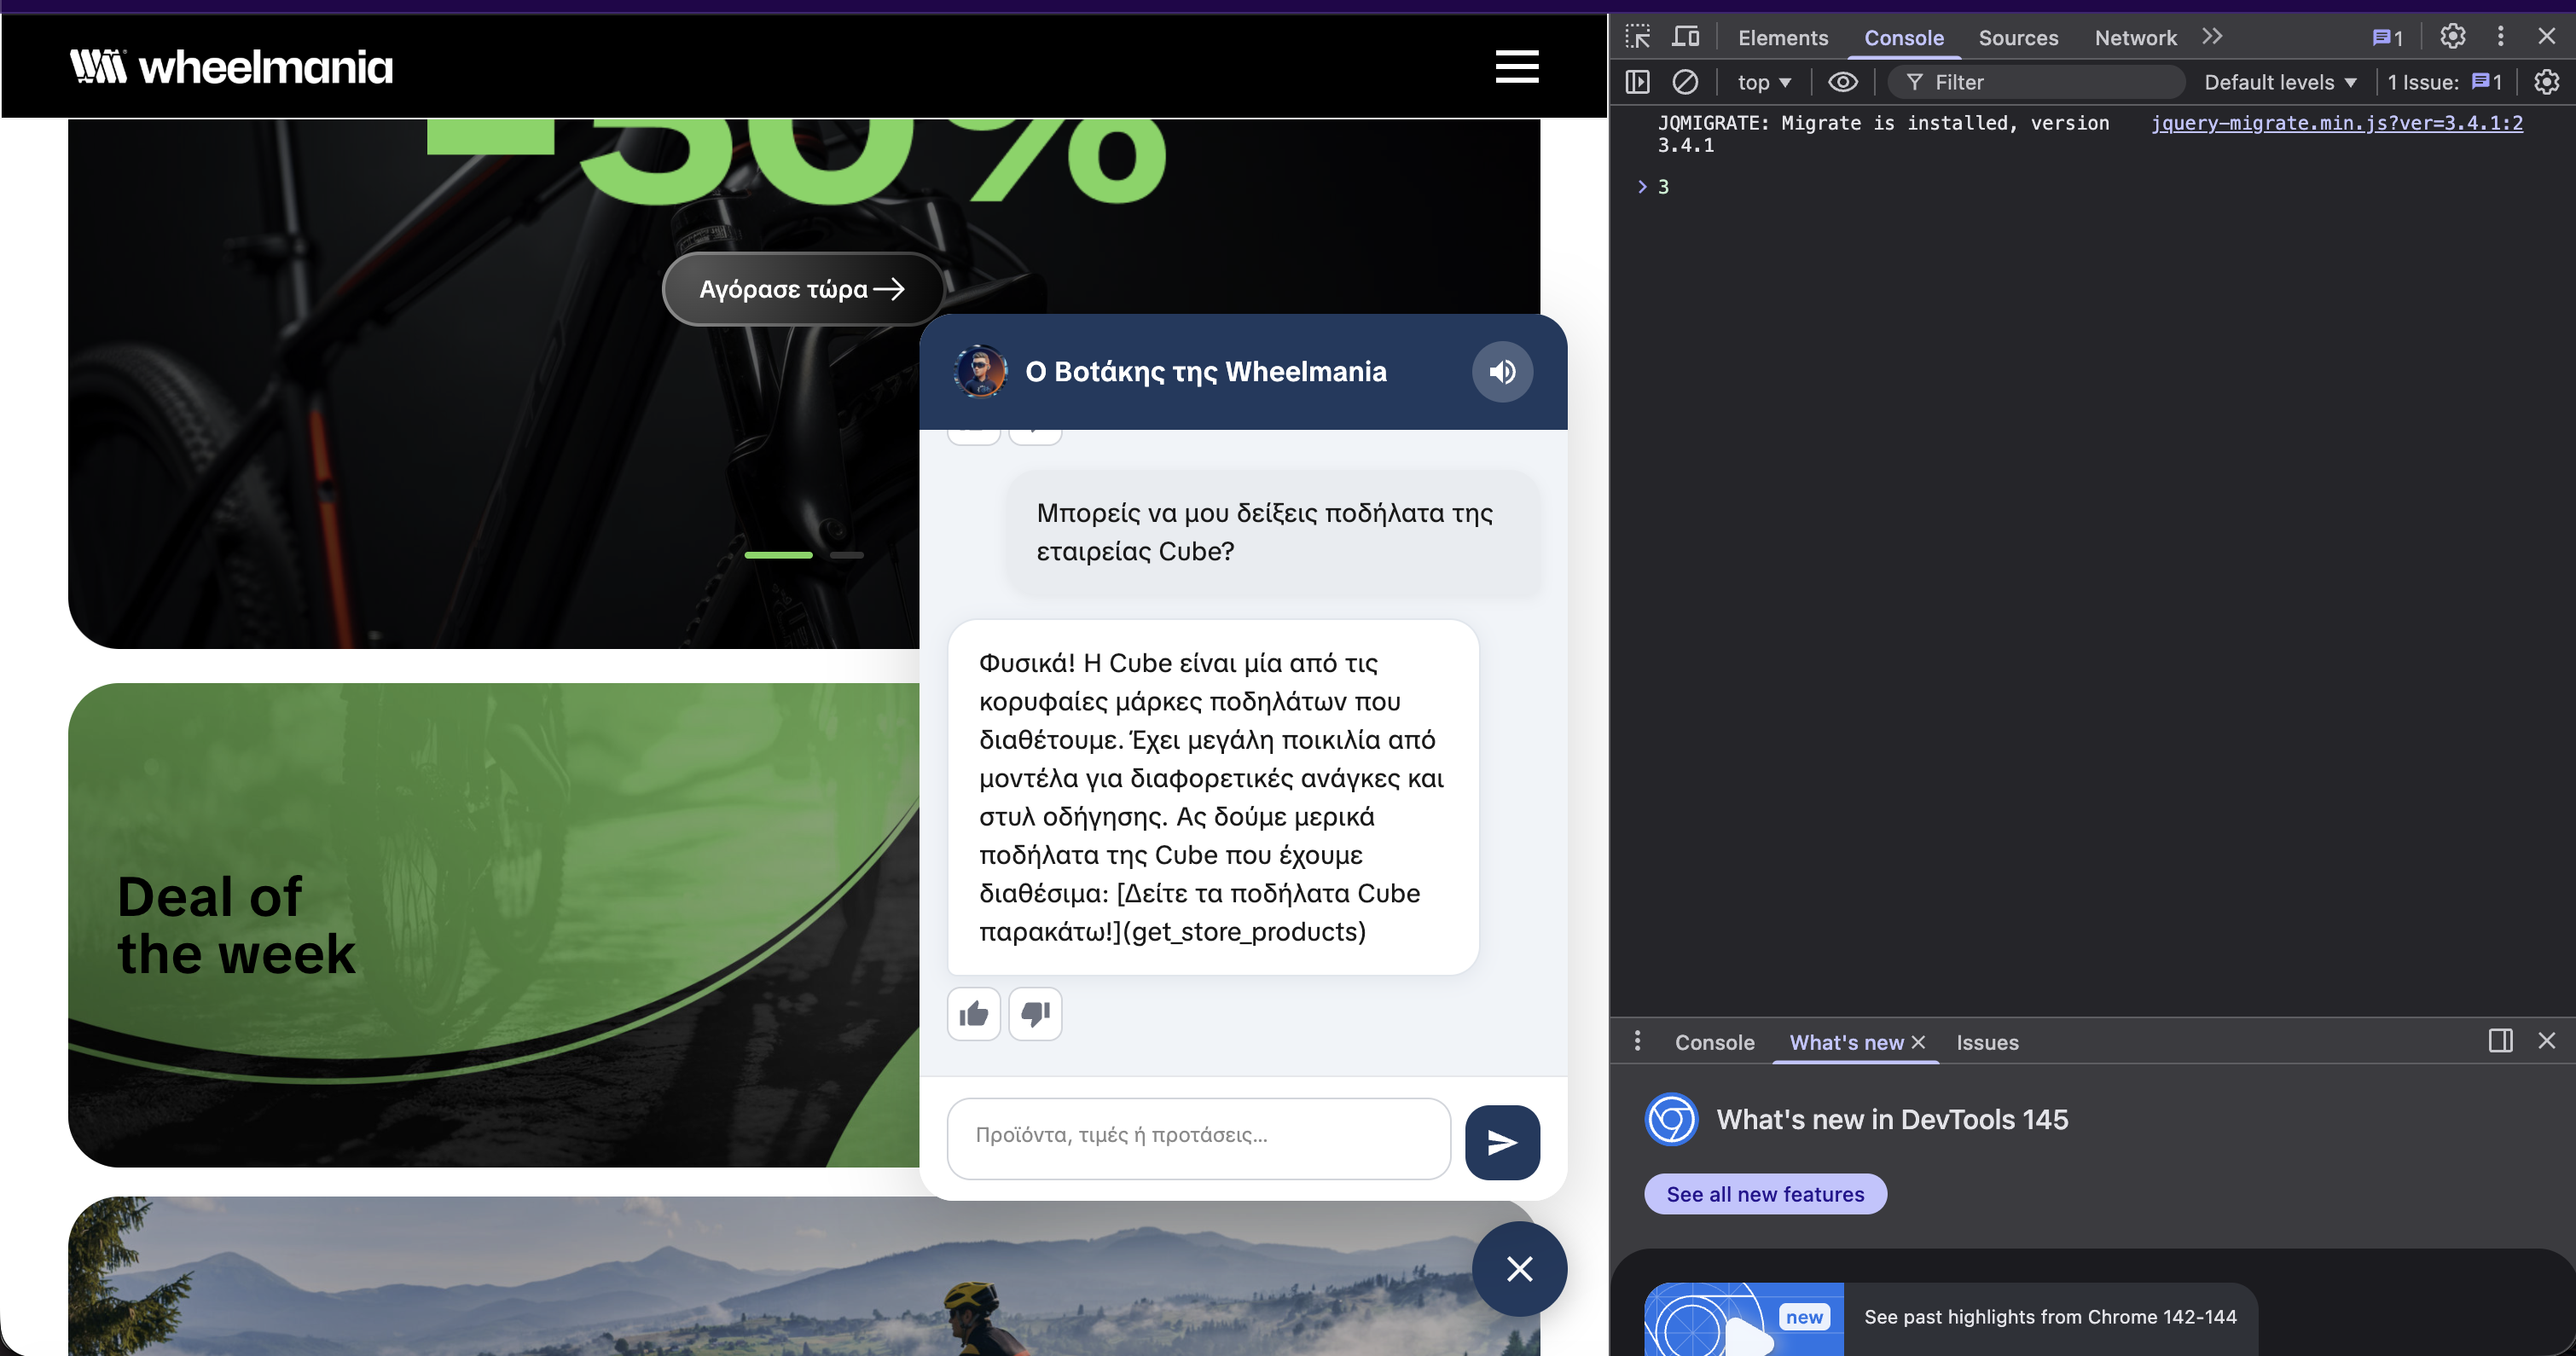
Task: Show console sidebar panel
Action: point(1637,82)
